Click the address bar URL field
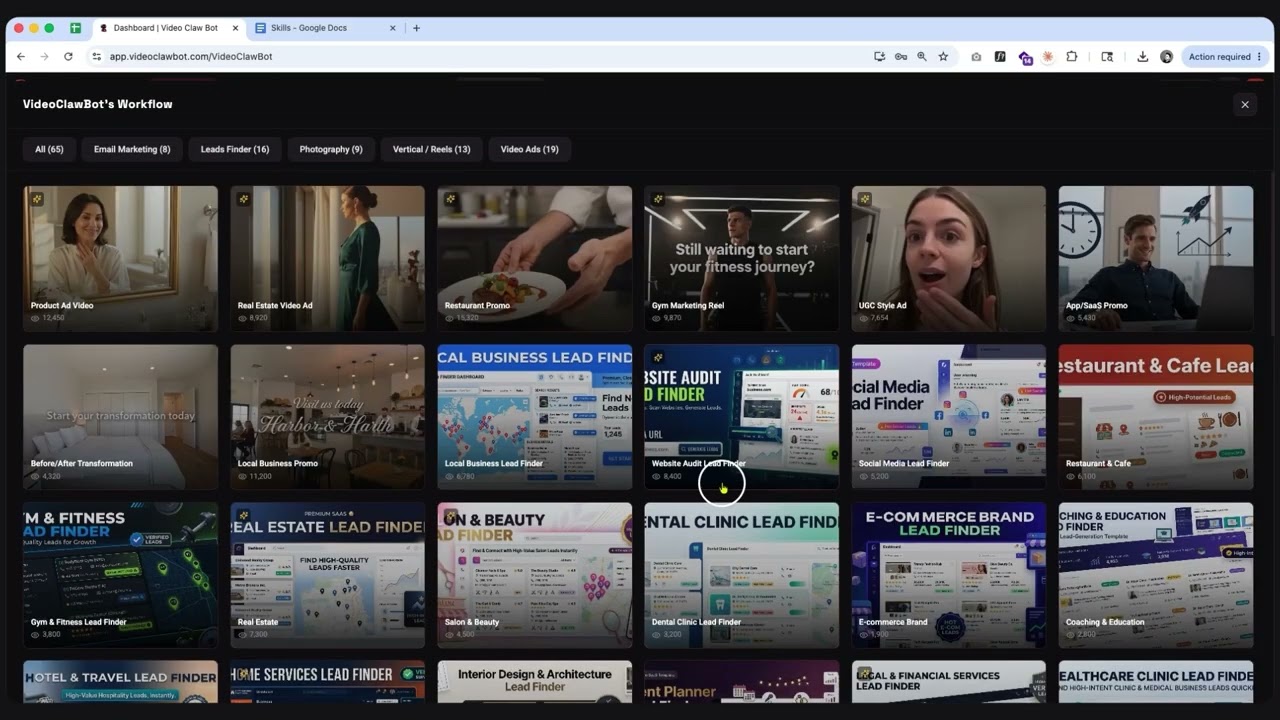 pyautogui.click(x=480, y=57)
